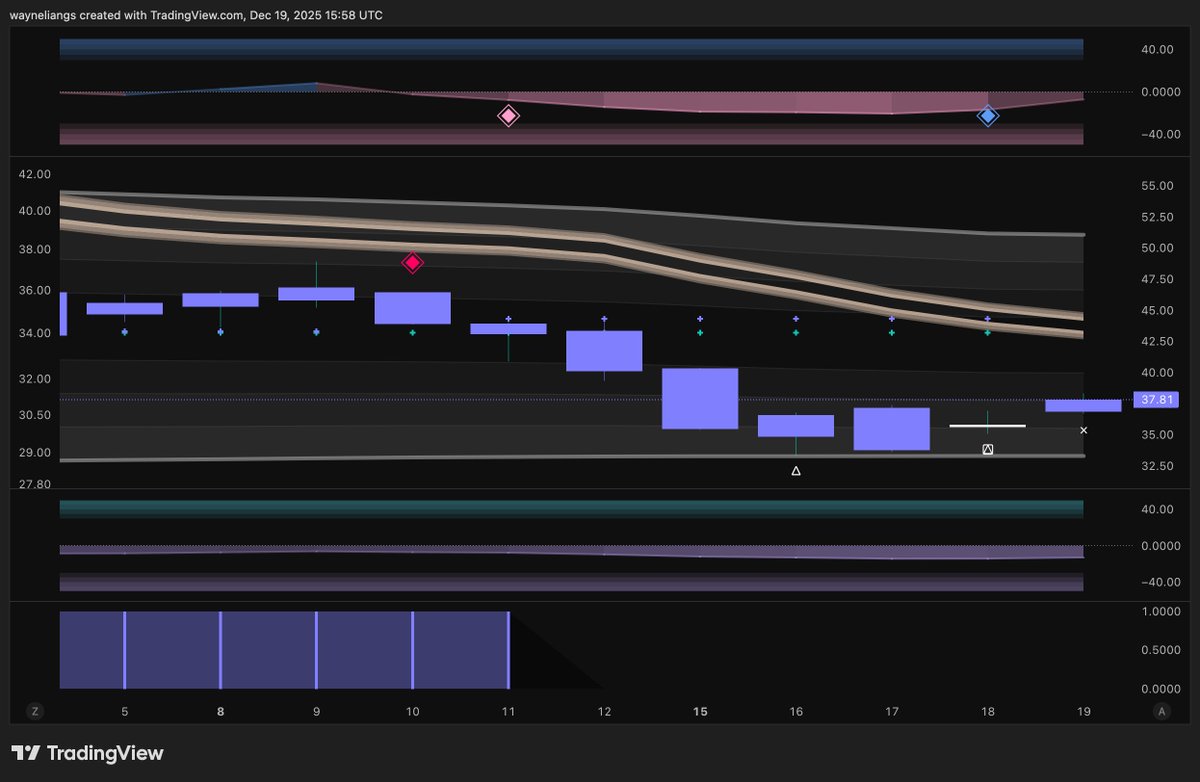Viewport: 1200px width, 782px height.
Task: Click the 30.50 label on left price scale
Action: 35,415
